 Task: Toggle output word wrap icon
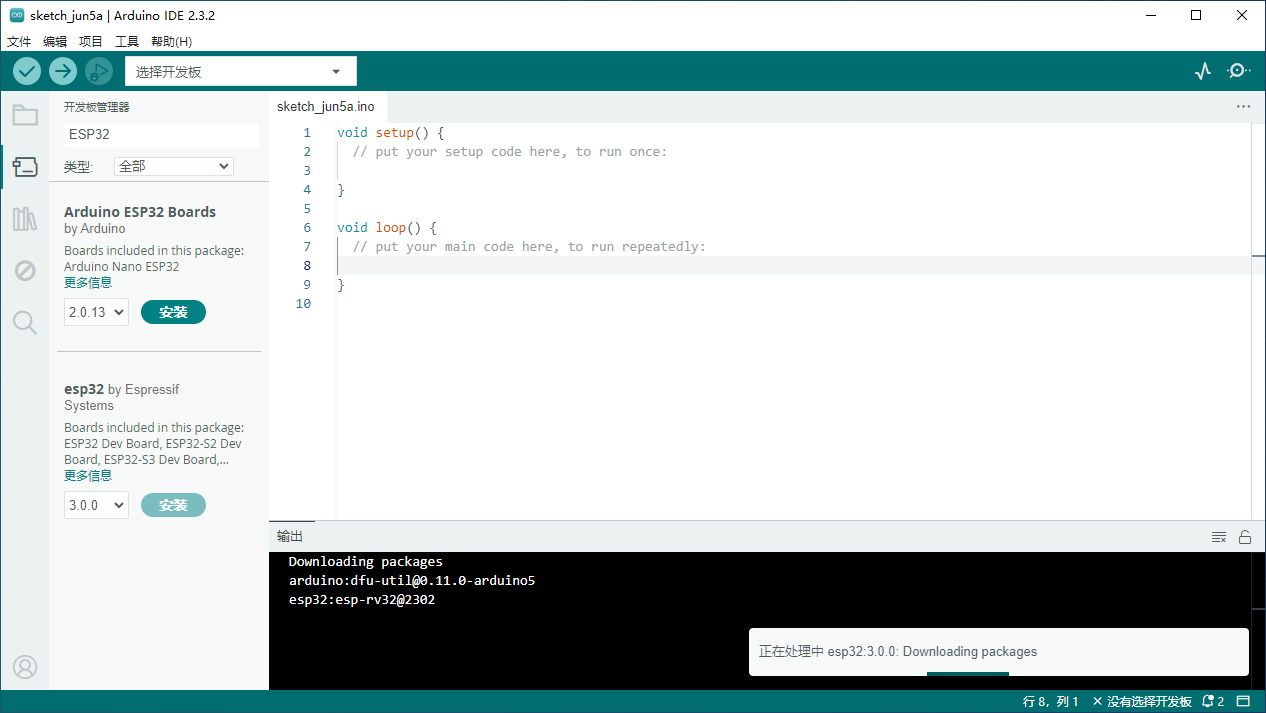pyautogui.click(x=1219, y=537)
